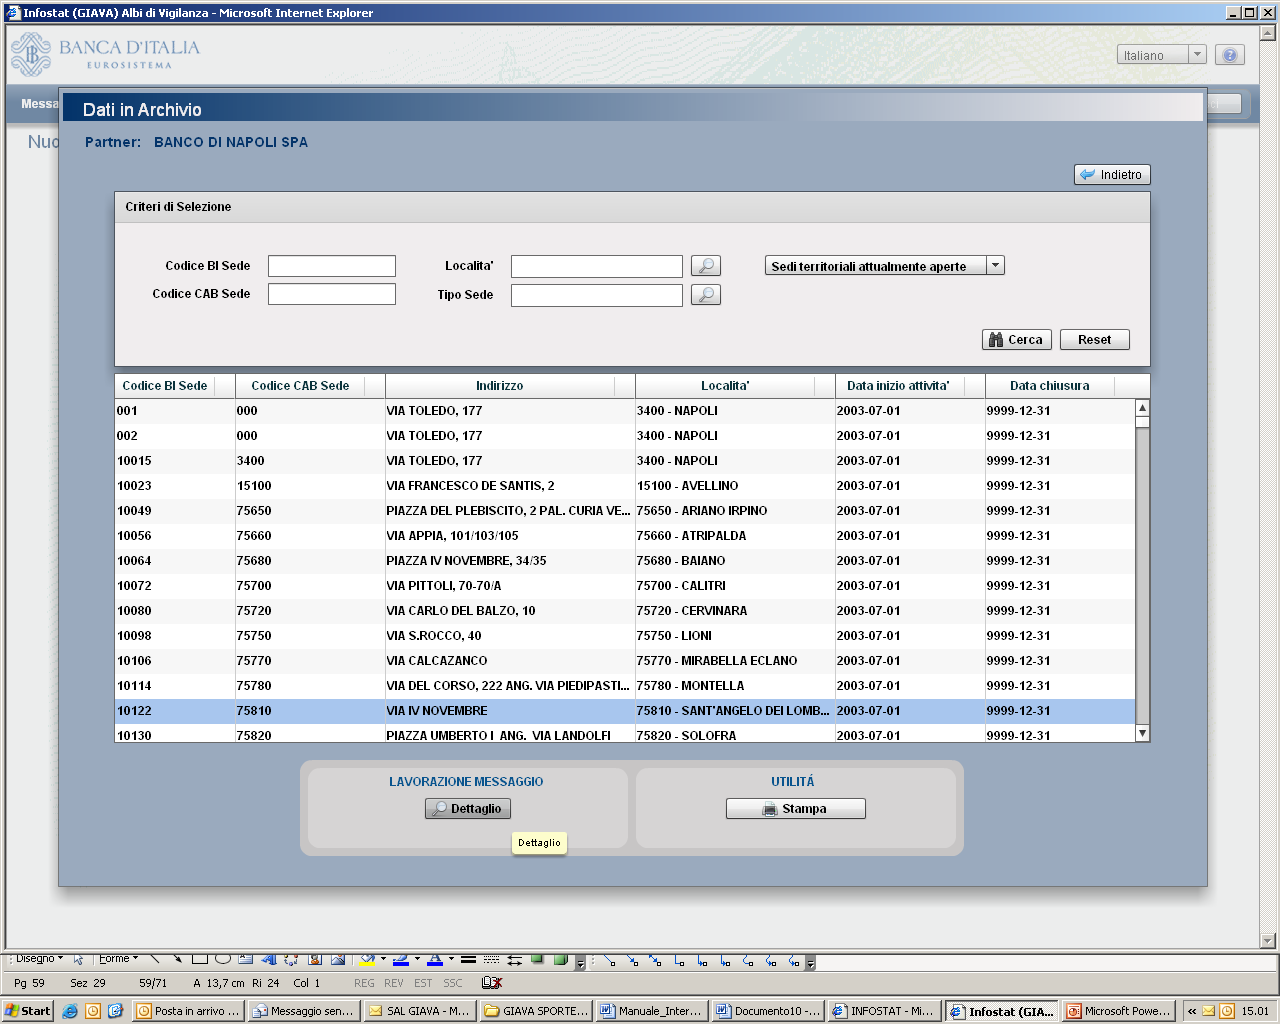This screenshot has width=1280, height=1024.
Task: Switch to GIAVA SPORTE... folder taskbar window
Action: (535, 1011)
